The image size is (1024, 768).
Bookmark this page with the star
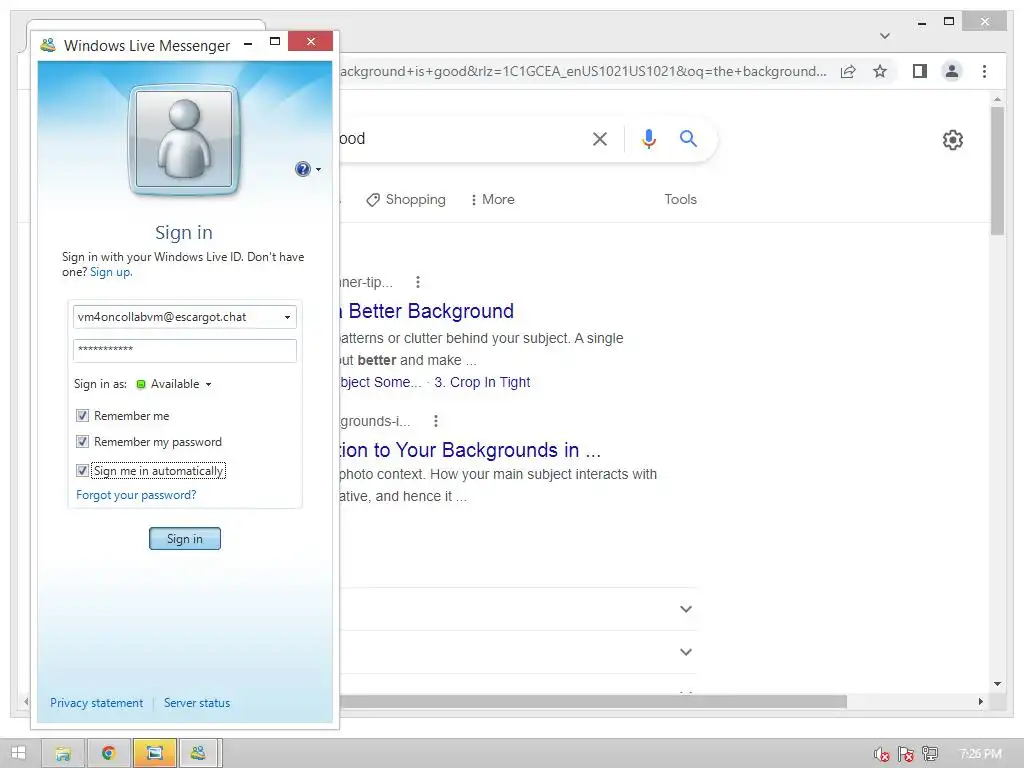coord(880,71)
